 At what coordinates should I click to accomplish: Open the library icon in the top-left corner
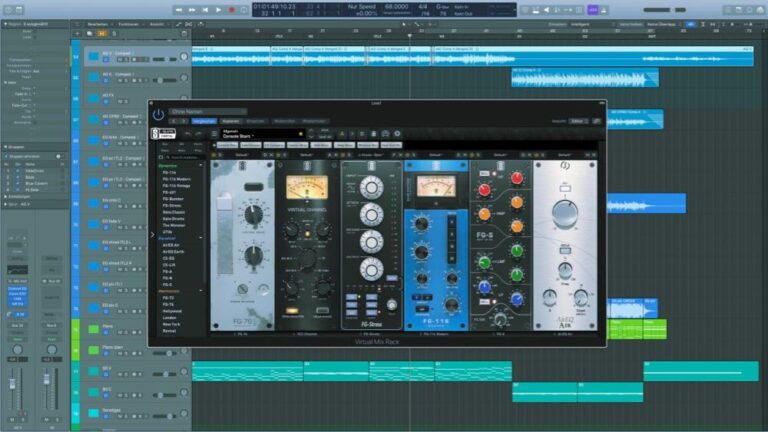7,10
